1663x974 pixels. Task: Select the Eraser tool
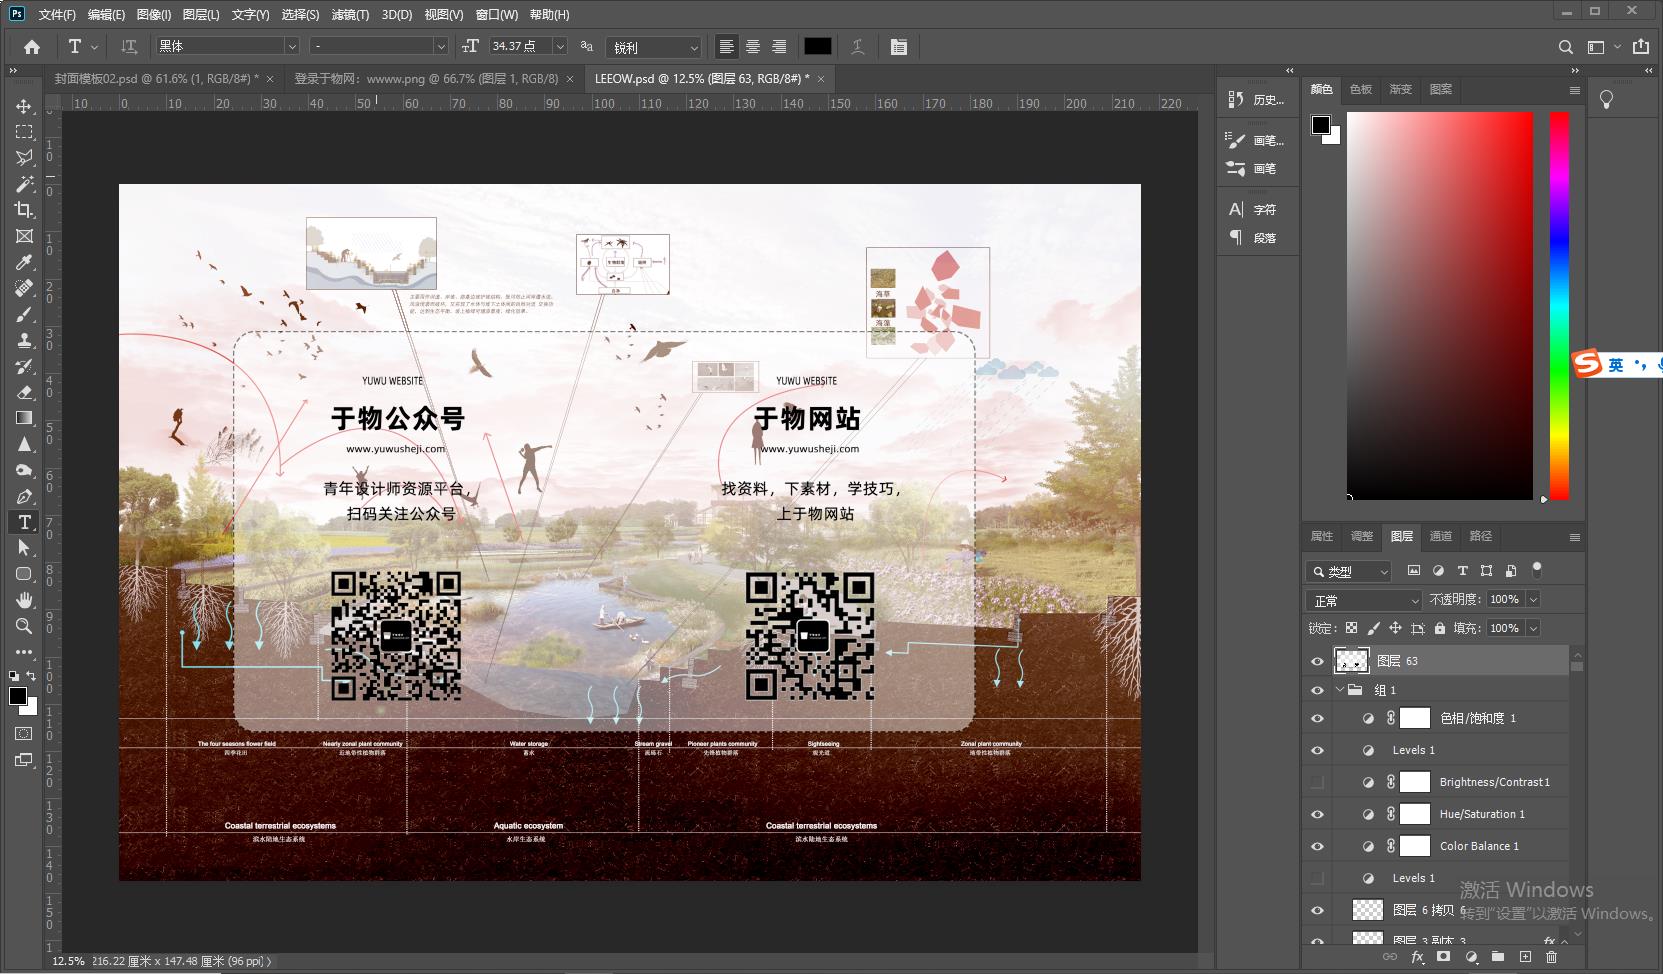(24, 392)
